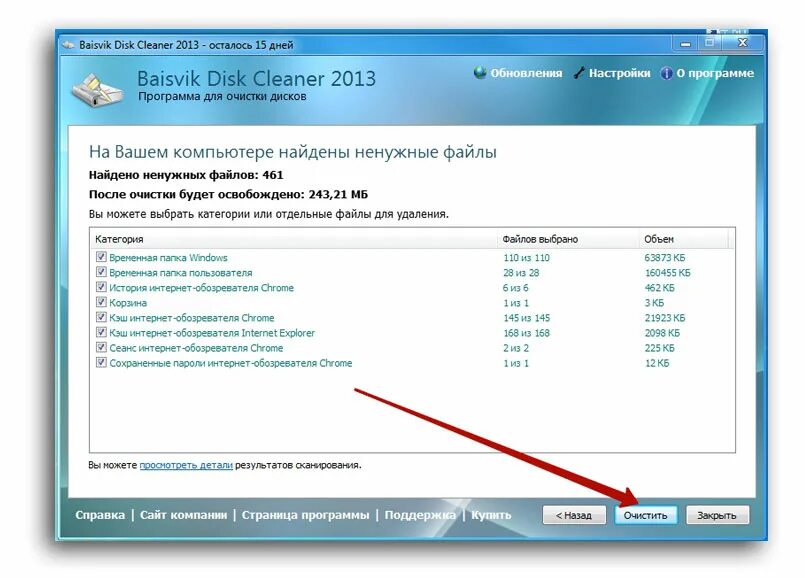Select the Временная папка Windows row label

click(168, 258)
